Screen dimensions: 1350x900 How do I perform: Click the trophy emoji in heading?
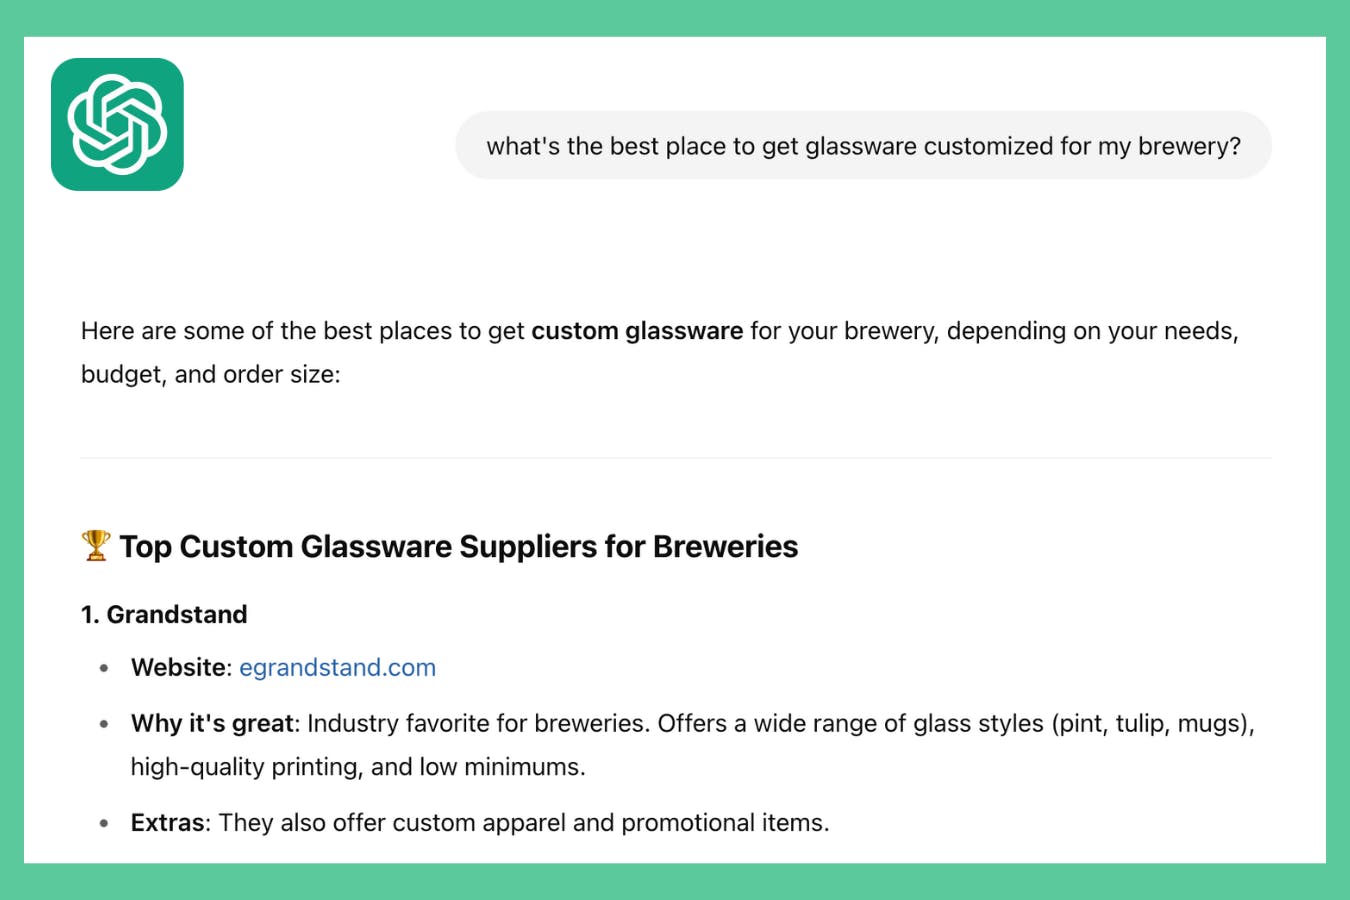coord(96,545)
